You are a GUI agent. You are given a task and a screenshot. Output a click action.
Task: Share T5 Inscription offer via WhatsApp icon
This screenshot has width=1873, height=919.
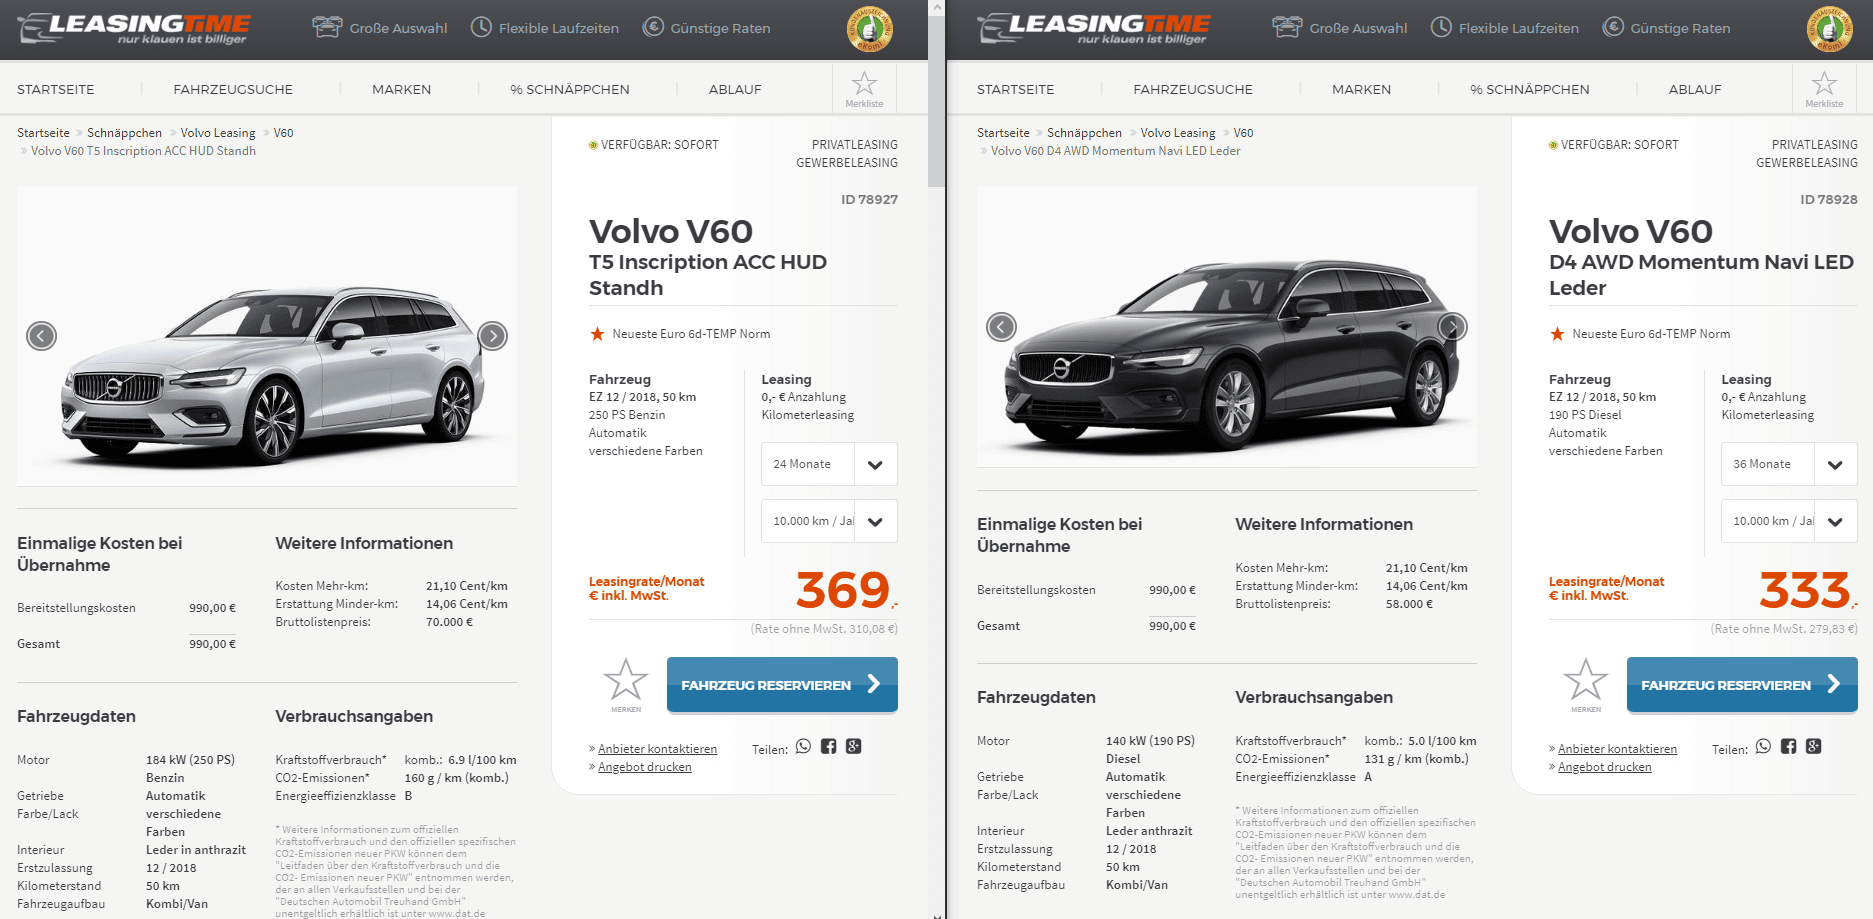803,747
